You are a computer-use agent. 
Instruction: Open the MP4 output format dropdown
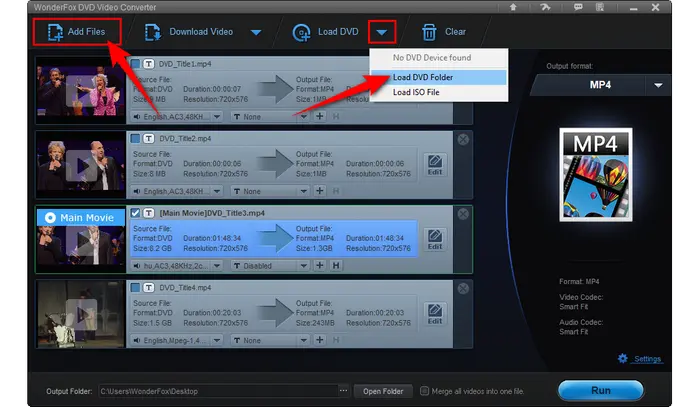(658, 85)
